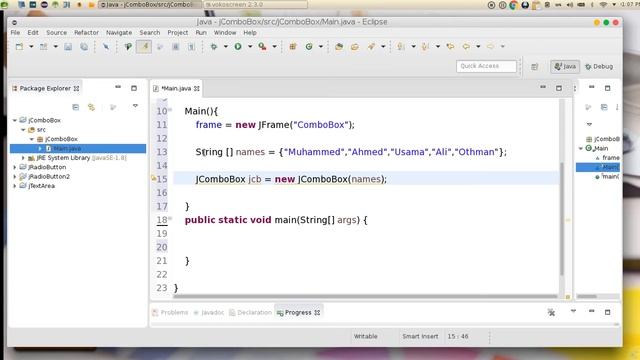Screen dimensions: 640x360
Task: Click the Next Annotation toolbar icon
Action: [x=401, y=47]
